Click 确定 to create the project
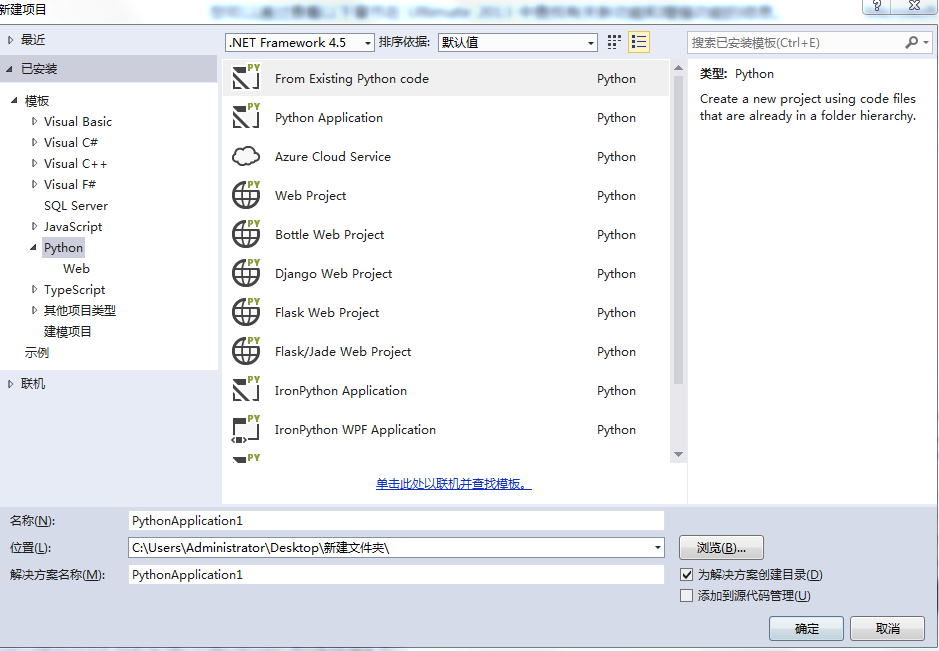Viewport: 939px width, 651px height. coord(806,628)
